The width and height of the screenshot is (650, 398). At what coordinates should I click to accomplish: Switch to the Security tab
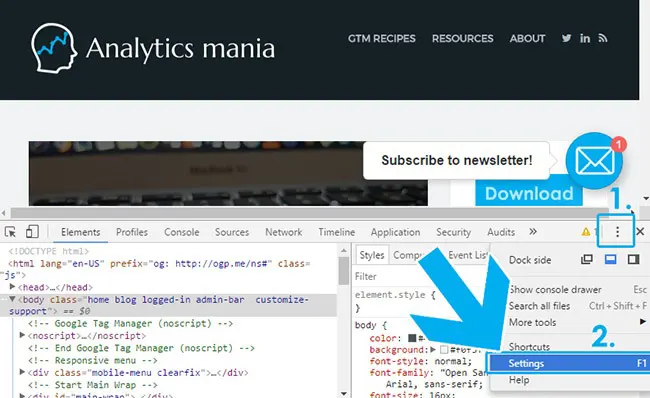tap(454, 232)
